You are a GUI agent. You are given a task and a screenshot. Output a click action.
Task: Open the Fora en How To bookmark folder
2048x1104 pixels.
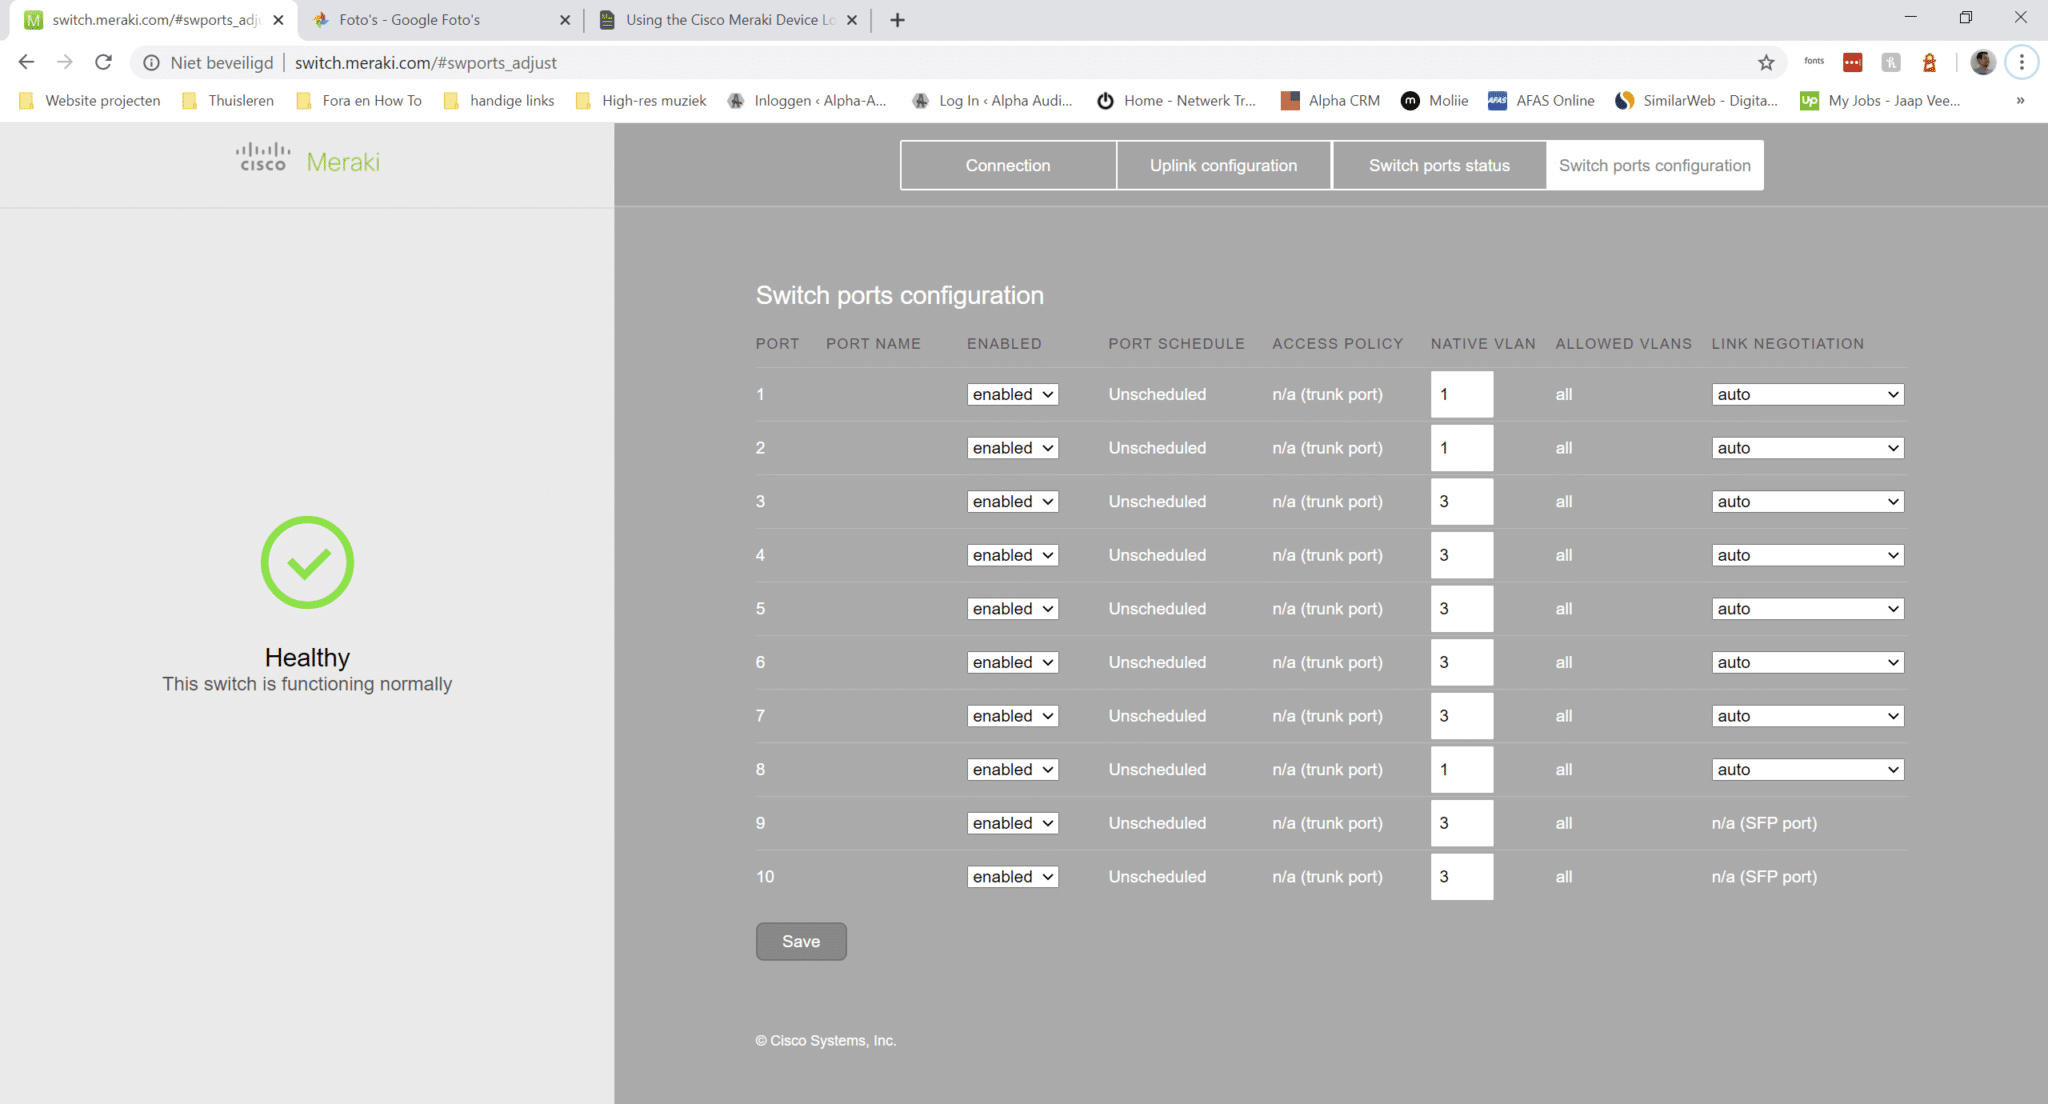point(359,100)
